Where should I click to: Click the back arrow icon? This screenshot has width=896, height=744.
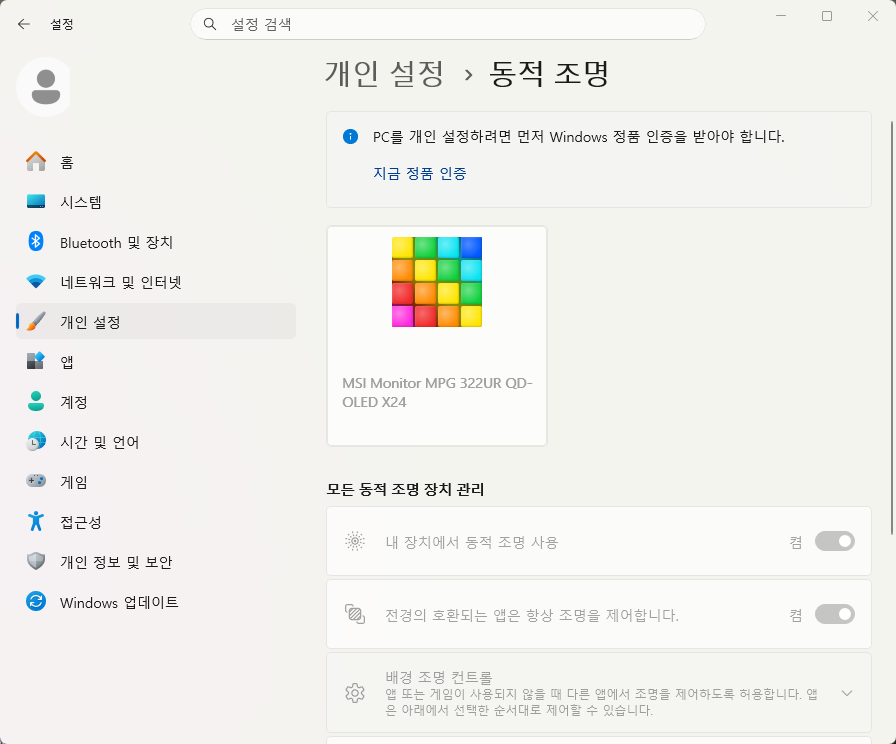click(23, 24)
